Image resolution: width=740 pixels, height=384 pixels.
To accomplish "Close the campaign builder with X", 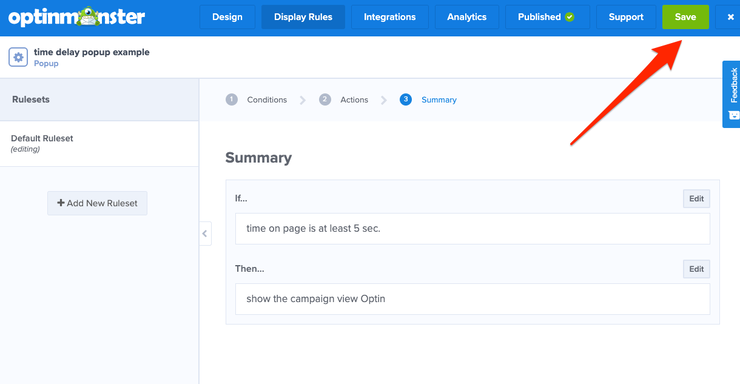I will click(x=730, y=17).
